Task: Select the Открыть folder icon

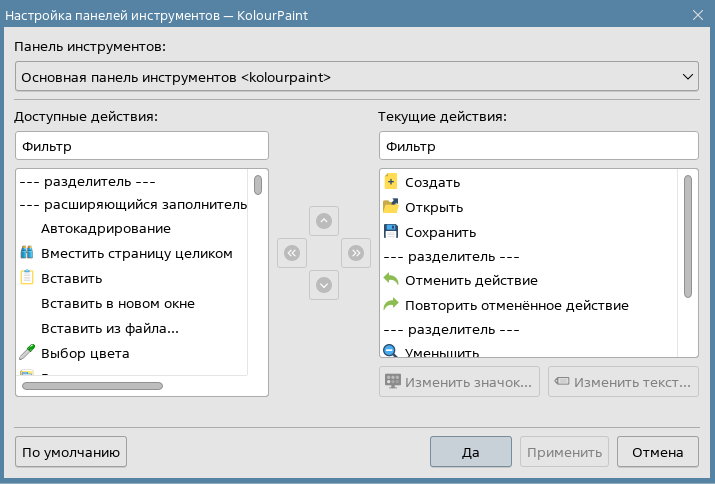Action: [391, 208]
